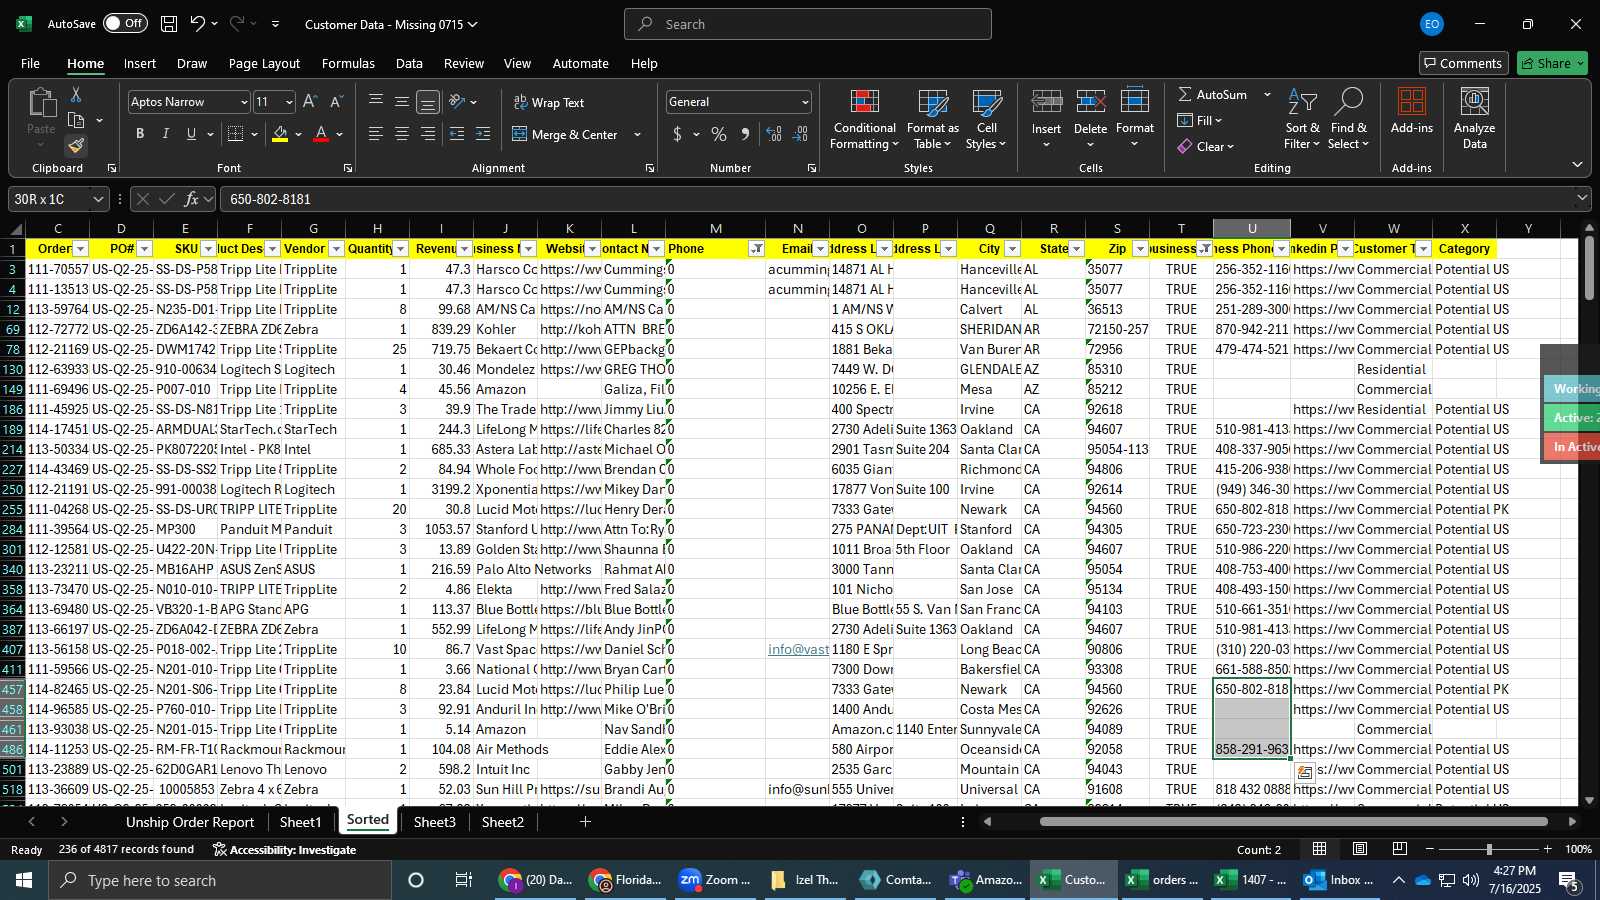The image size is (1600, 900).
Task: Open Cell Styles gallery
Action: (x=986, y=120)
